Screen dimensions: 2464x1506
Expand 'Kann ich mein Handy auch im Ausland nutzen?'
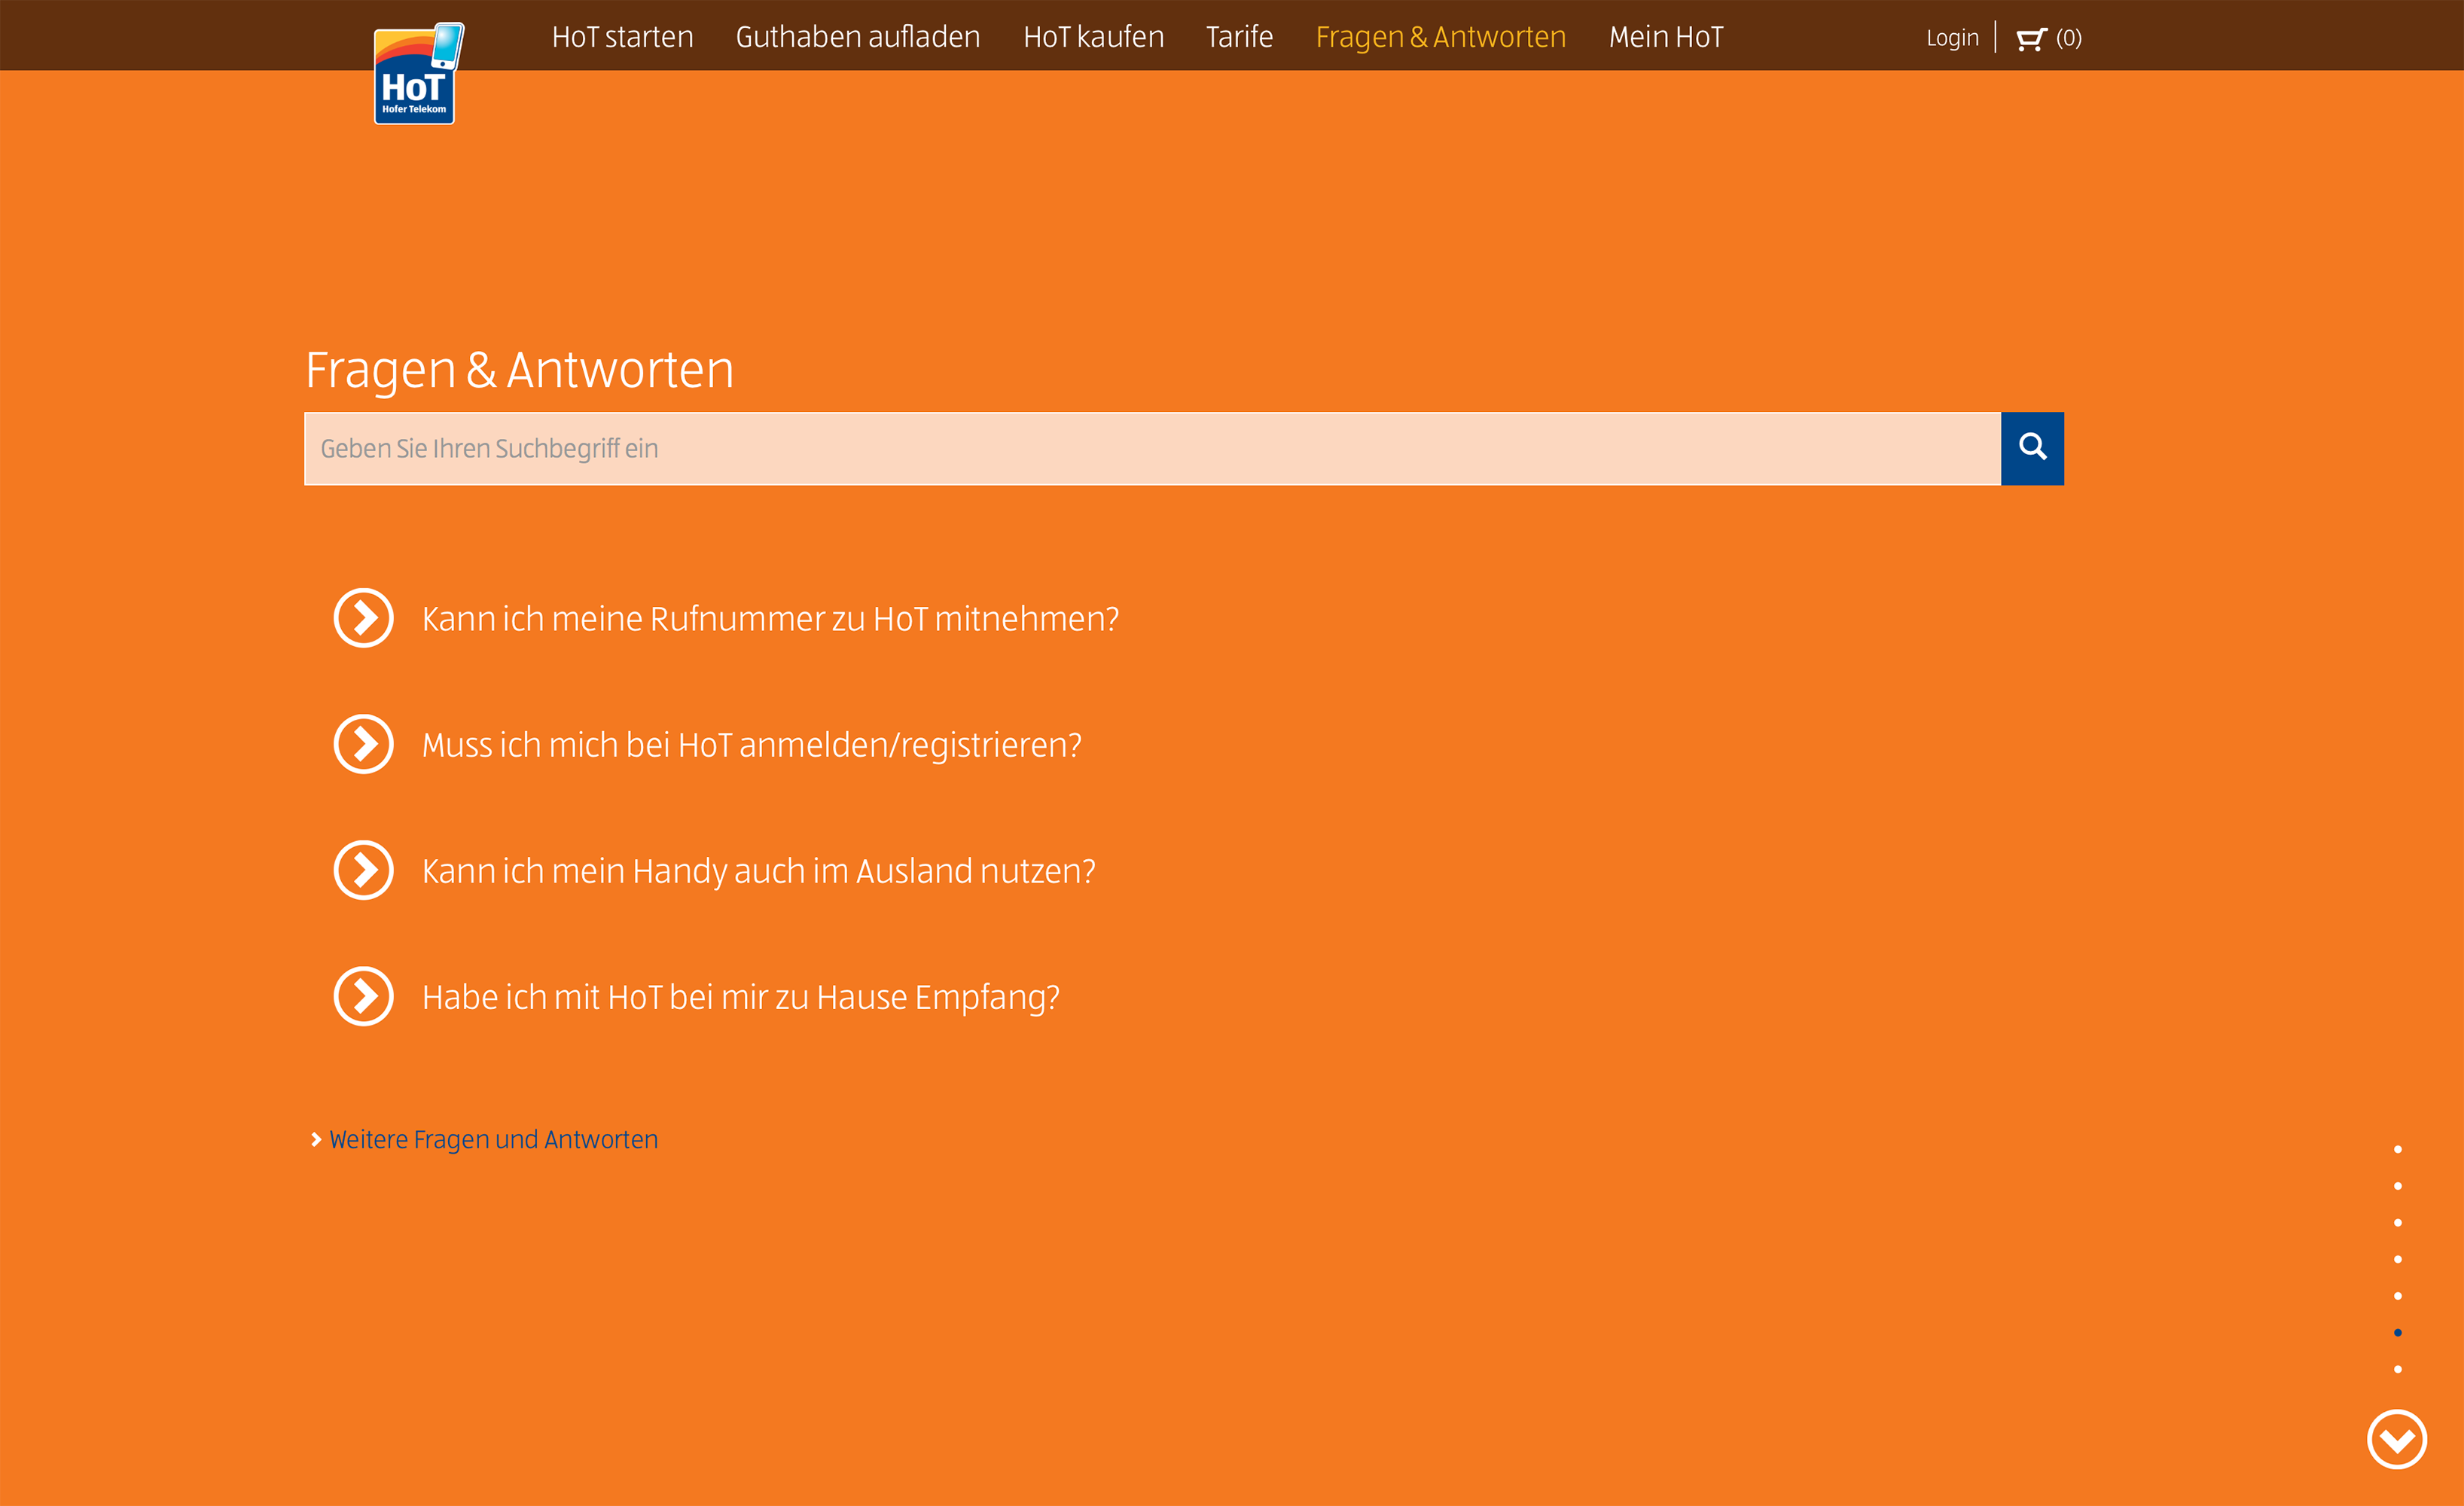tap(758, 871)
